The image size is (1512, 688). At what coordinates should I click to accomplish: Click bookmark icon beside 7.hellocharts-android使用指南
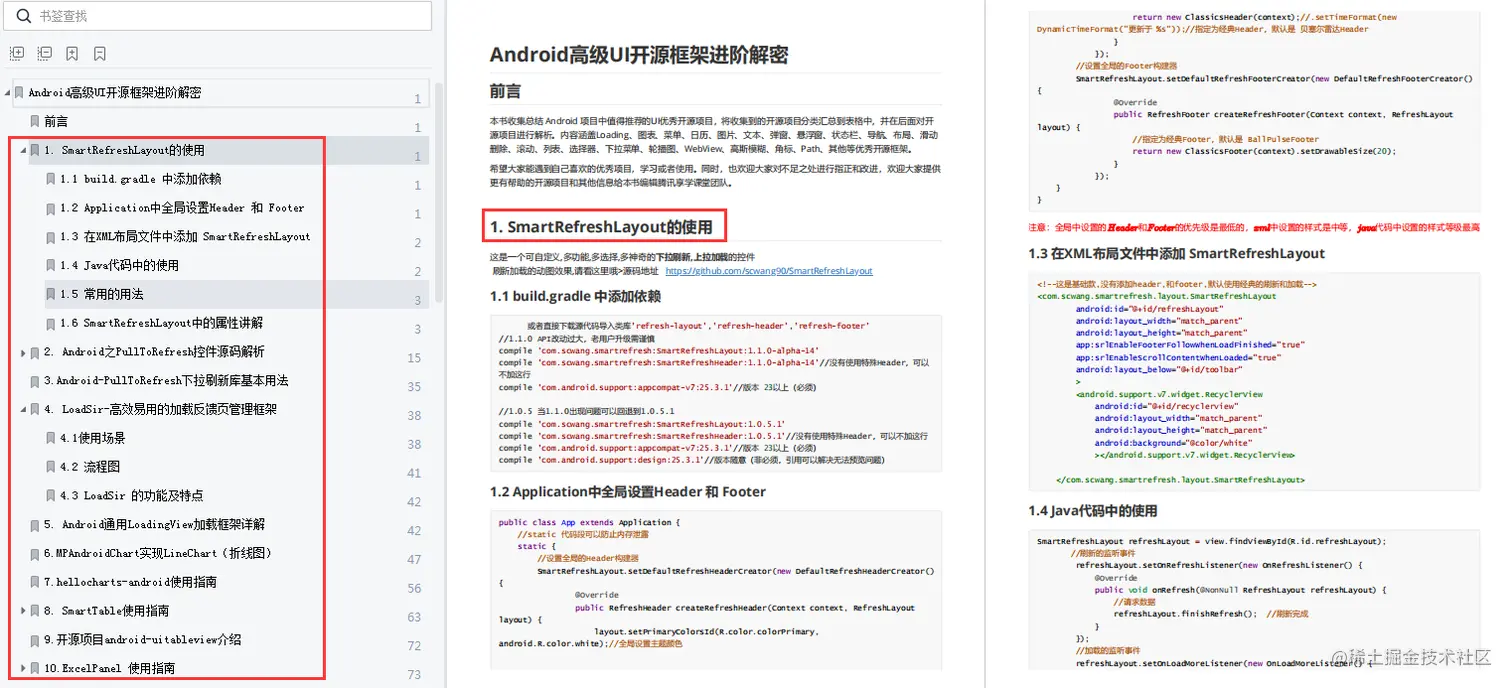click(35, 582)
